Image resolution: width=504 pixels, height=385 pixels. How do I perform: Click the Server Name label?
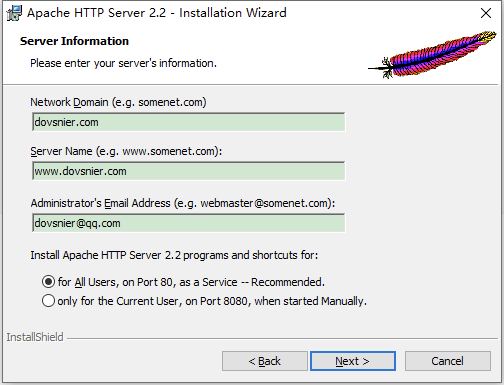(x=126, y=151)
